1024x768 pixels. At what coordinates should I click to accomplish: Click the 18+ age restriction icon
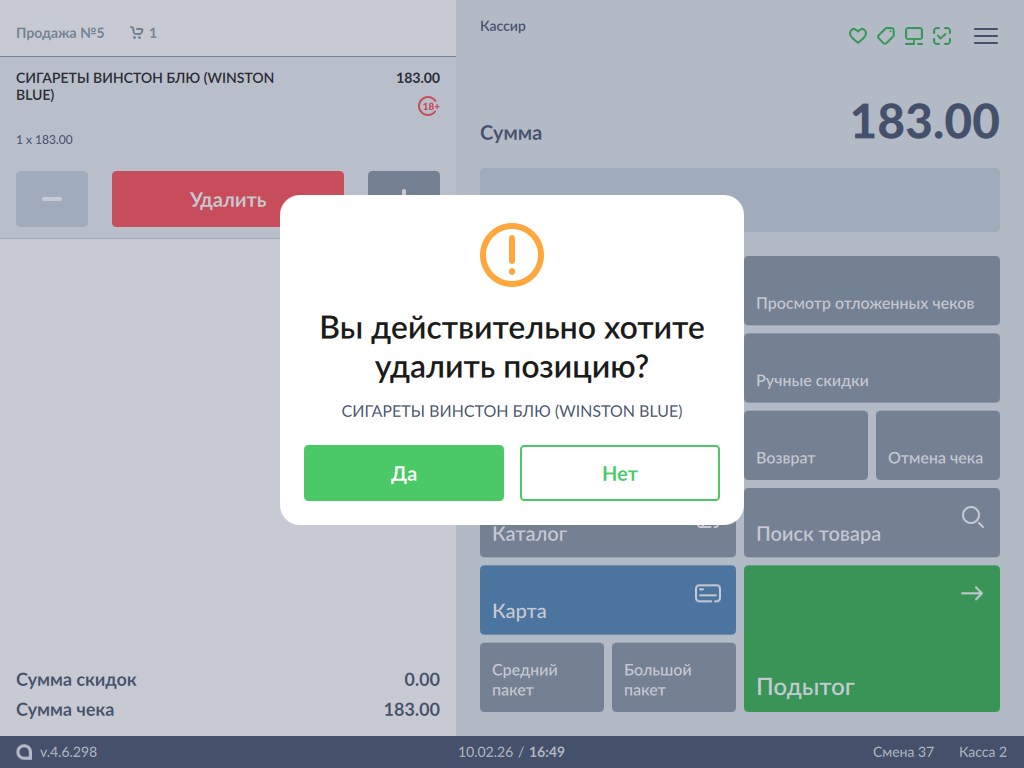click(429, 106)
